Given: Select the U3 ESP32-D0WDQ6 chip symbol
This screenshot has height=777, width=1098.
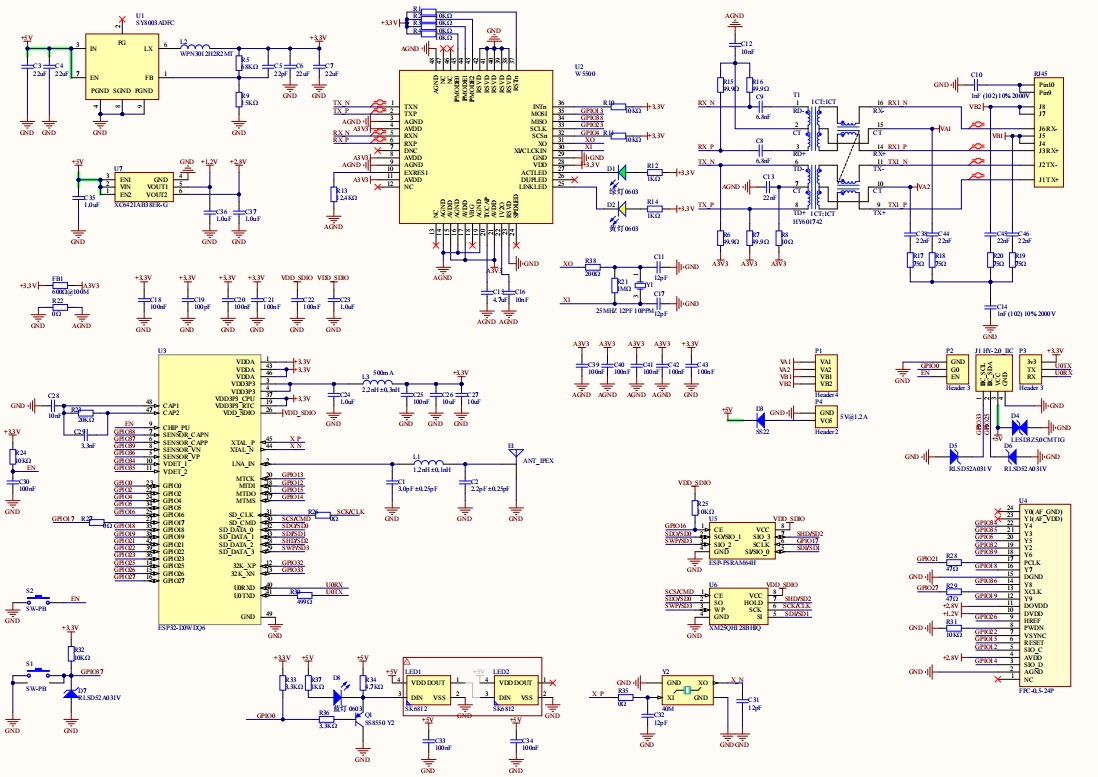Looking at the screenshot, I should (x=208, y=488).
